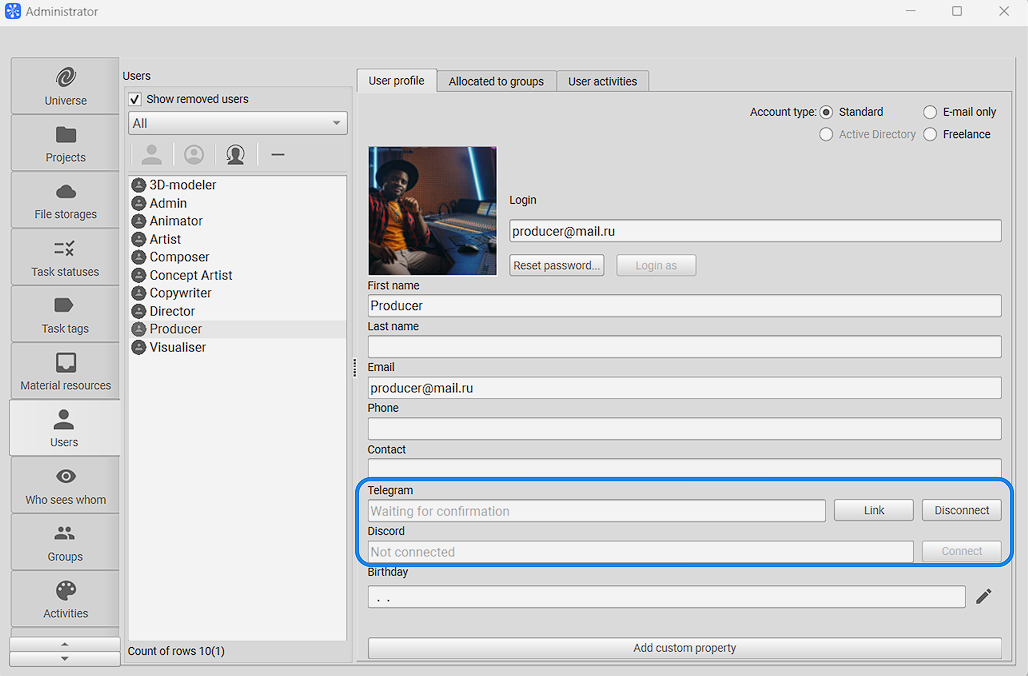The height and width of the screenshot is (676, 1028).
Task: Click the Telegram Link button
Action: (874, 510)
